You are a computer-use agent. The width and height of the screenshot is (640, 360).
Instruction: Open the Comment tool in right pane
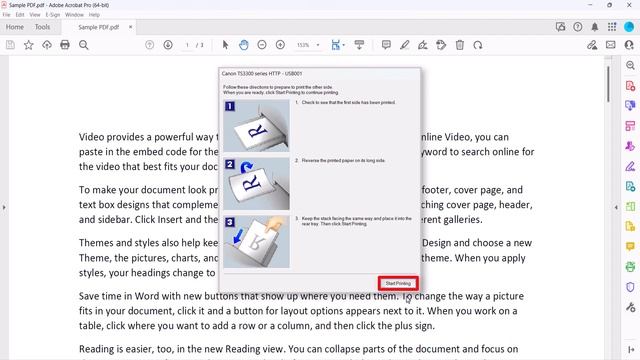tap(630, 247)
